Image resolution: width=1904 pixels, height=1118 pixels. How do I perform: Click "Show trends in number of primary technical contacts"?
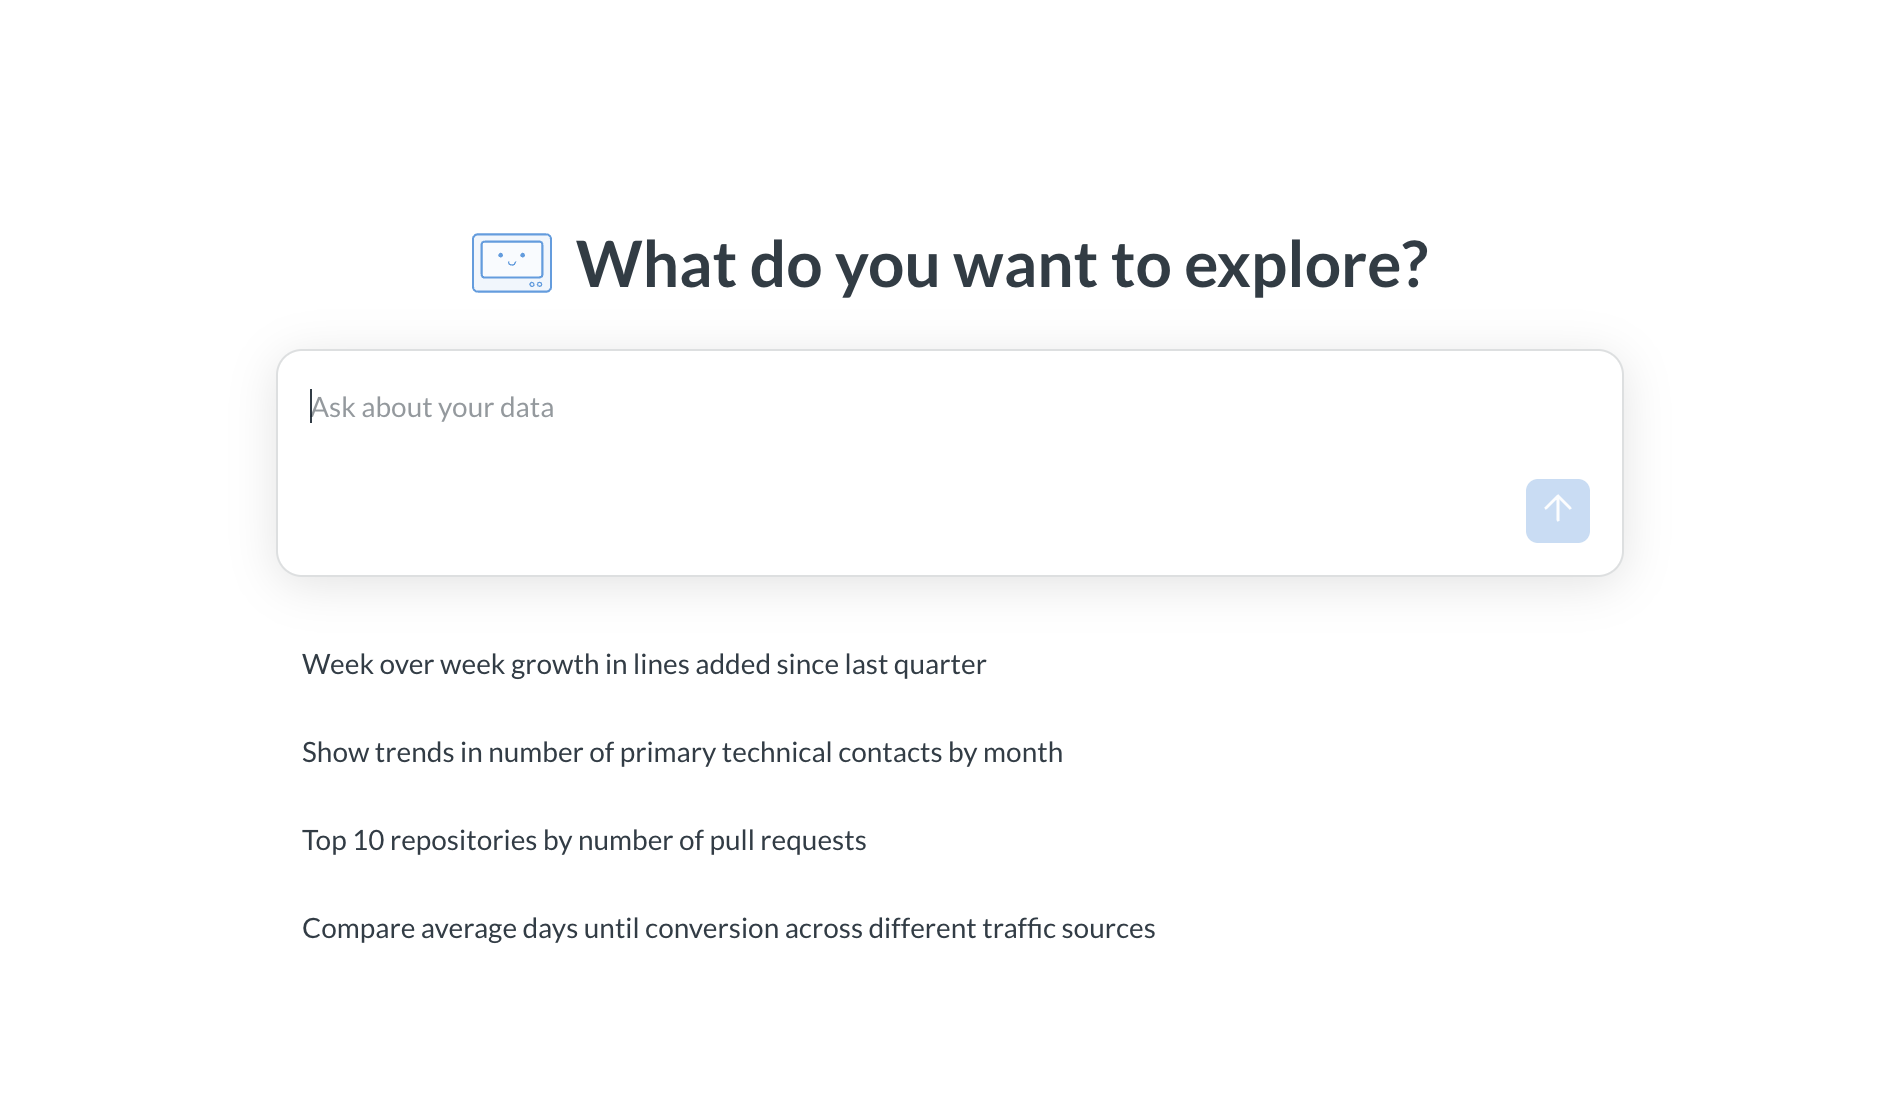point(682,753)
